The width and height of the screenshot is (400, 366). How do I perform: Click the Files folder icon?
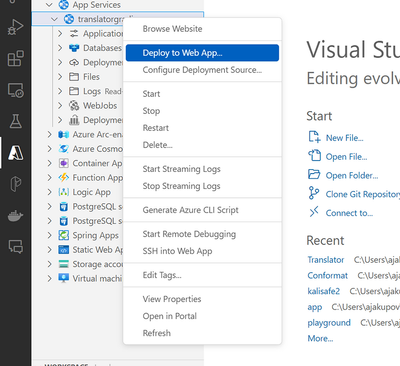point(74,77)
